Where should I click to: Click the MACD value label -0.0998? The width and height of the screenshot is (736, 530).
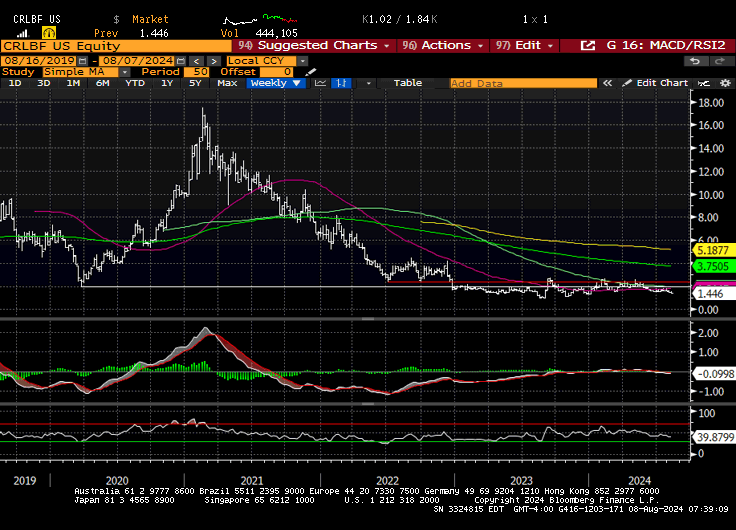[x=713, y=374]
